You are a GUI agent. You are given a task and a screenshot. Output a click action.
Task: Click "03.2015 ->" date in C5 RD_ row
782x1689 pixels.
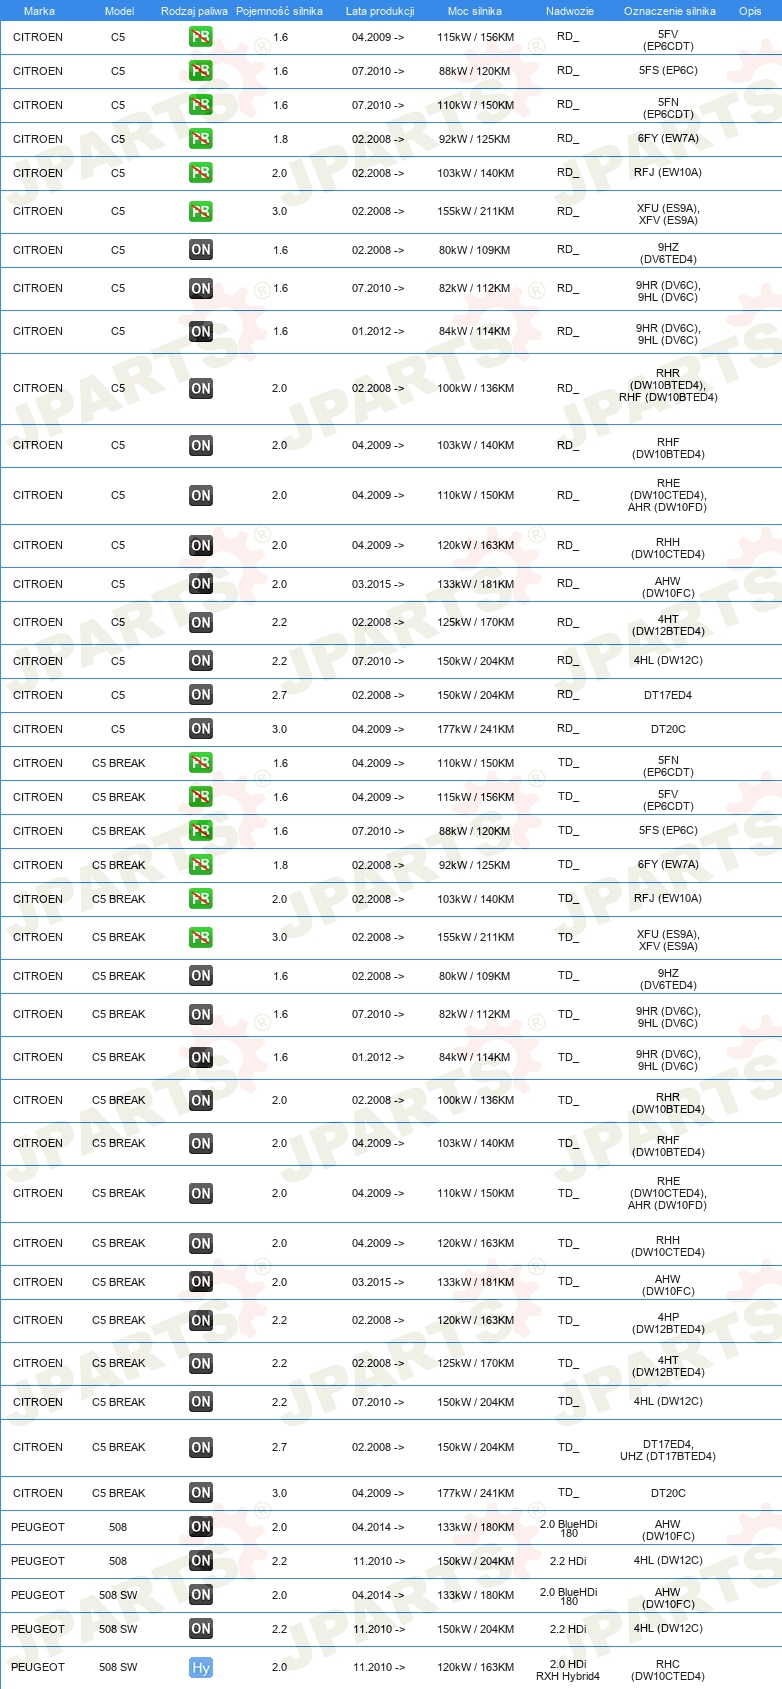(378, 584)
